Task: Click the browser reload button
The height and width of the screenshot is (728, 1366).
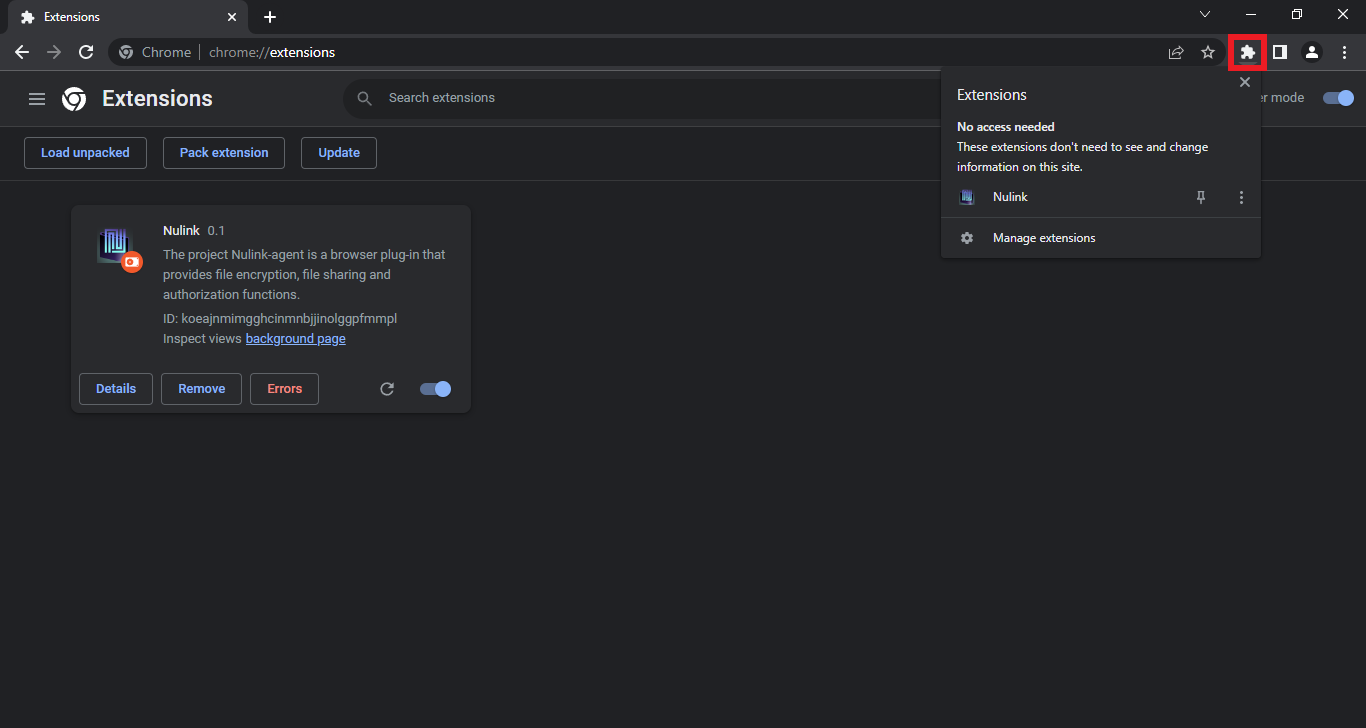Action: (86, 52)
